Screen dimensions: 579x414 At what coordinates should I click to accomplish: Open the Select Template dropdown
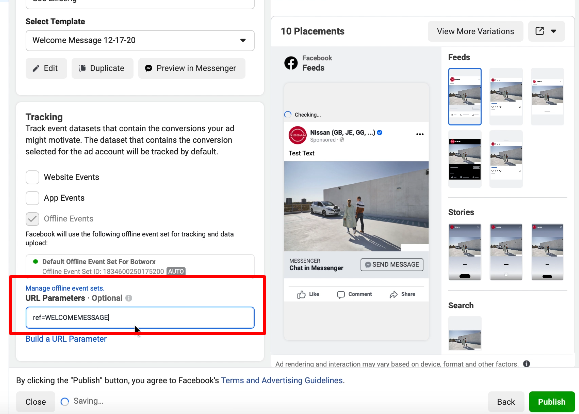click(140, 40)
